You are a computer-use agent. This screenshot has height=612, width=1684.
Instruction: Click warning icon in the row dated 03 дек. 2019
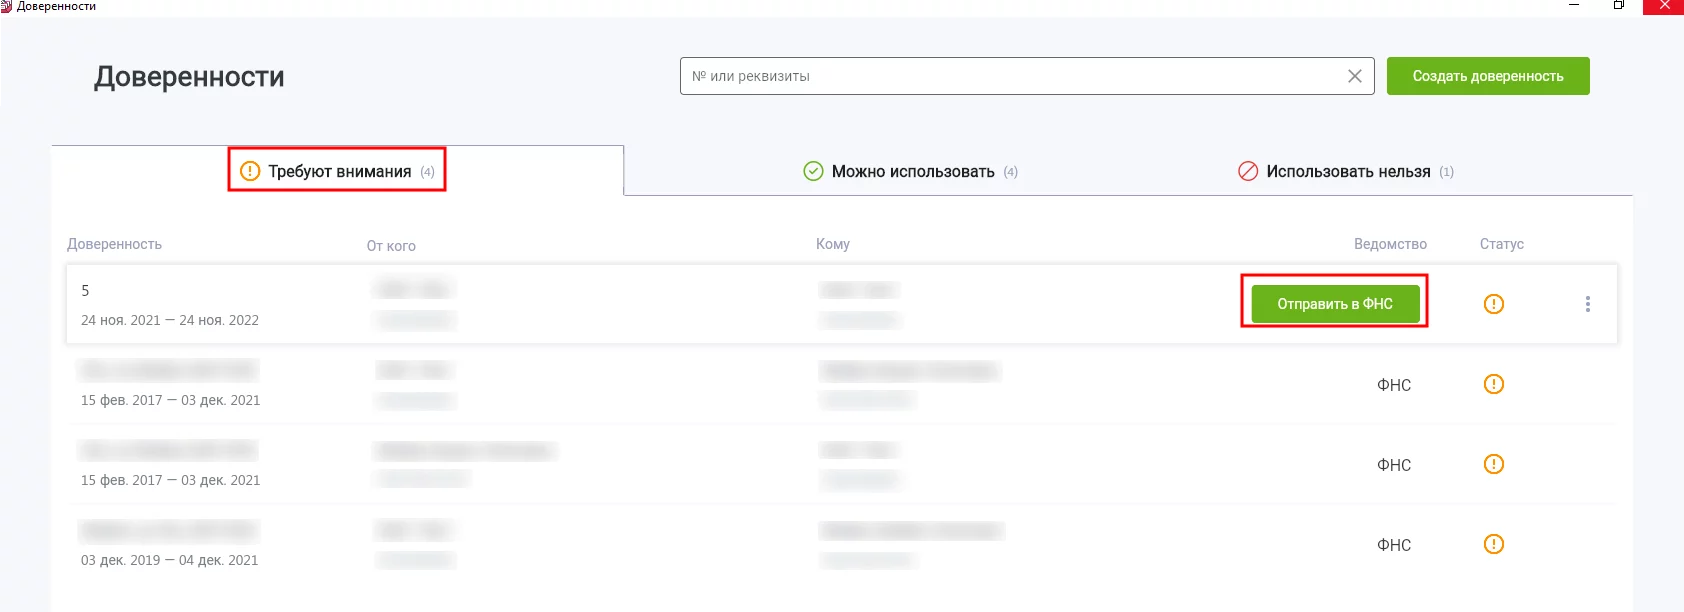1493,544
